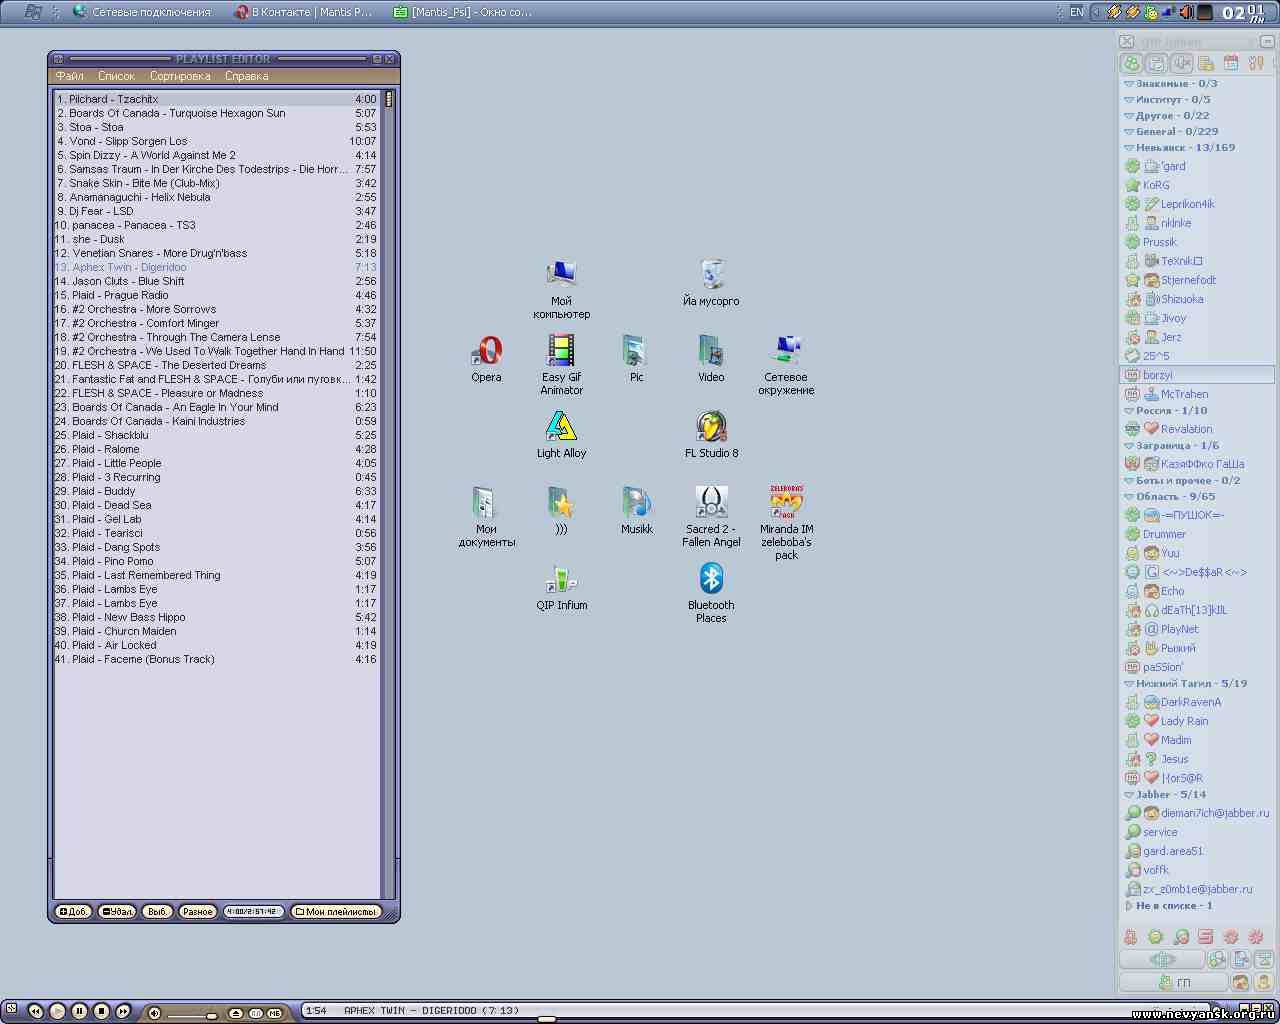1280x1024 pixels.
Task: Collapse the Институт contact group
Action: 1129,100
